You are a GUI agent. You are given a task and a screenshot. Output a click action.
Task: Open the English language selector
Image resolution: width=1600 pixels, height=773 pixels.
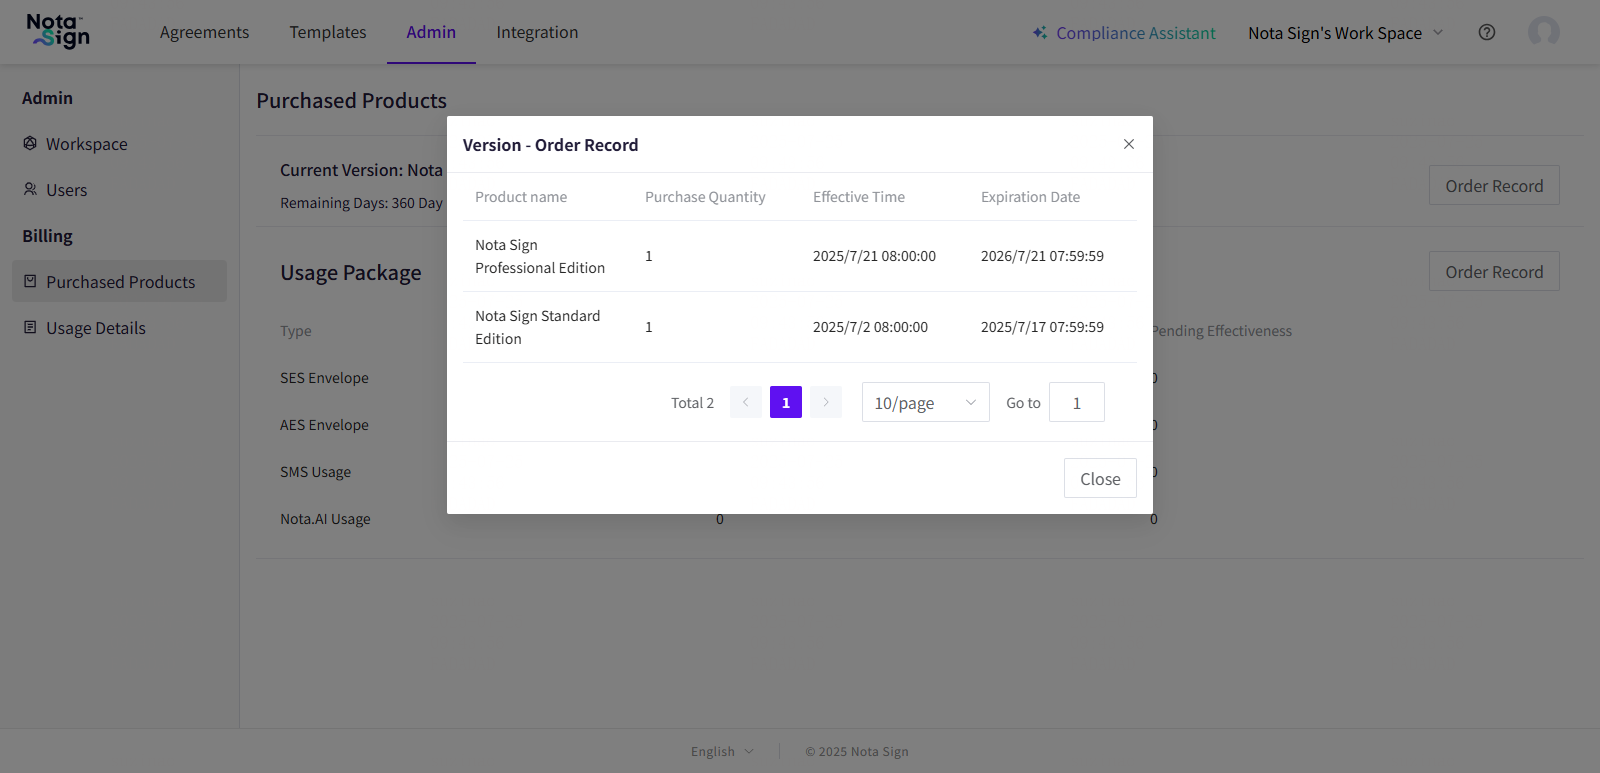[x=722, y=752]
